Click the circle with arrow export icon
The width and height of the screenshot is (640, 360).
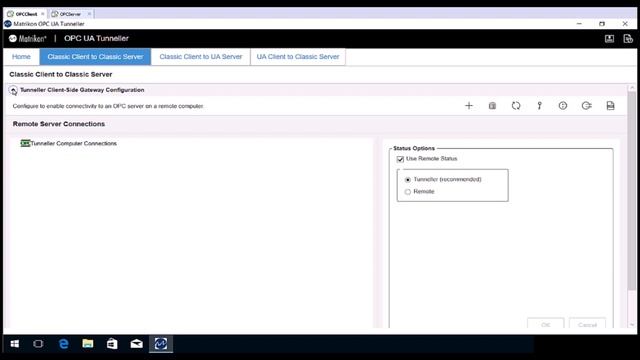587,106
